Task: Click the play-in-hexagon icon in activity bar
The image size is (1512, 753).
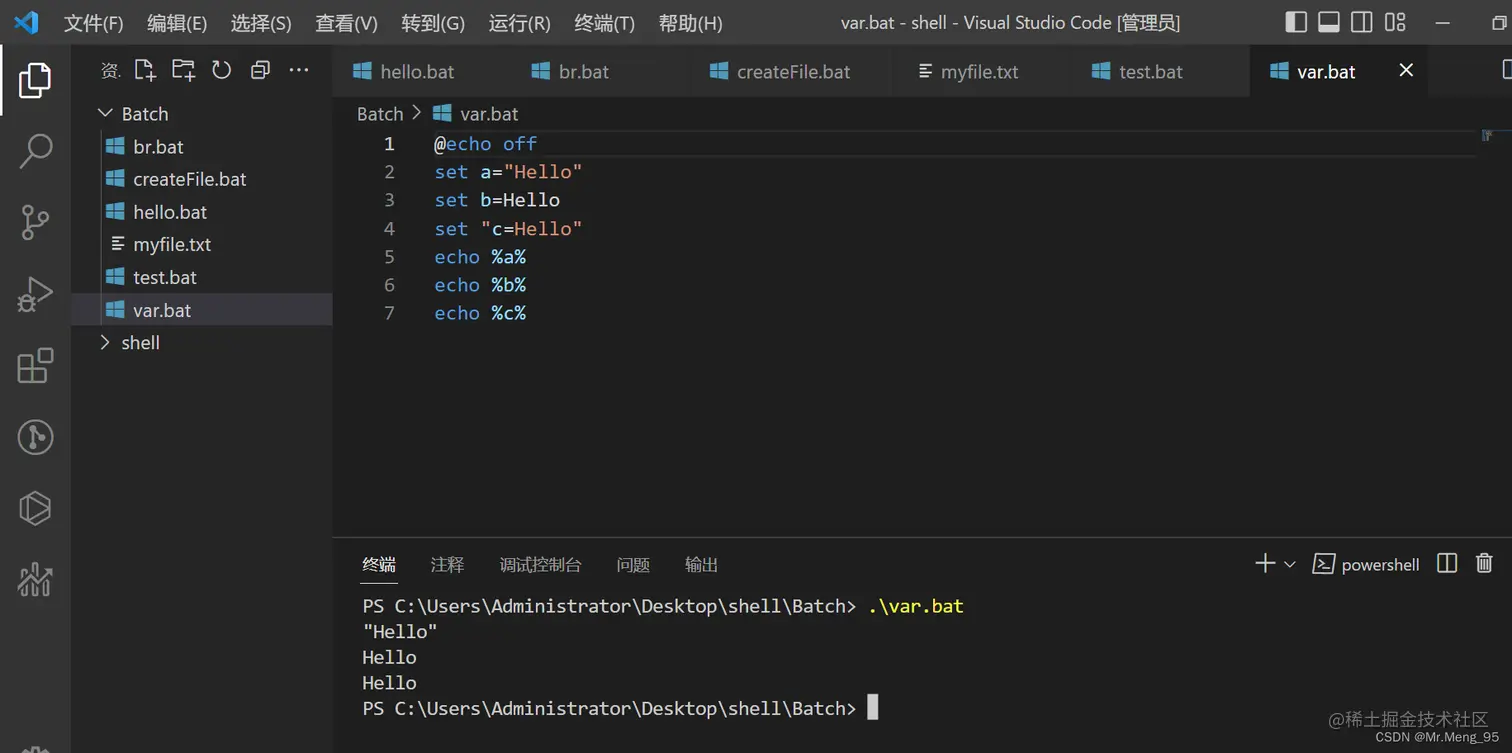Action: point(35,508)
